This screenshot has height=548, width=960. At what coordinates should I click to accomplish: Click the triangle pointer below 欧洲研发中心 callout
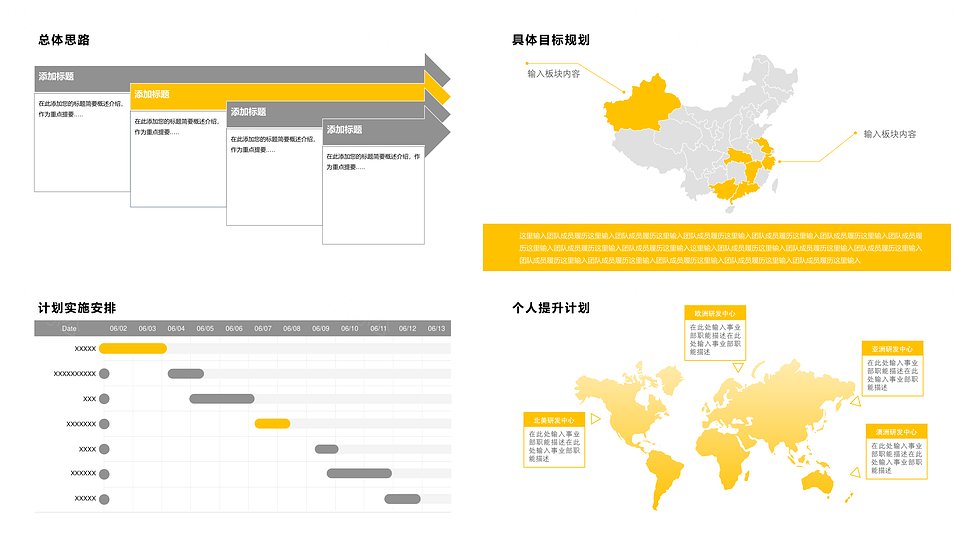coord(738,367)
